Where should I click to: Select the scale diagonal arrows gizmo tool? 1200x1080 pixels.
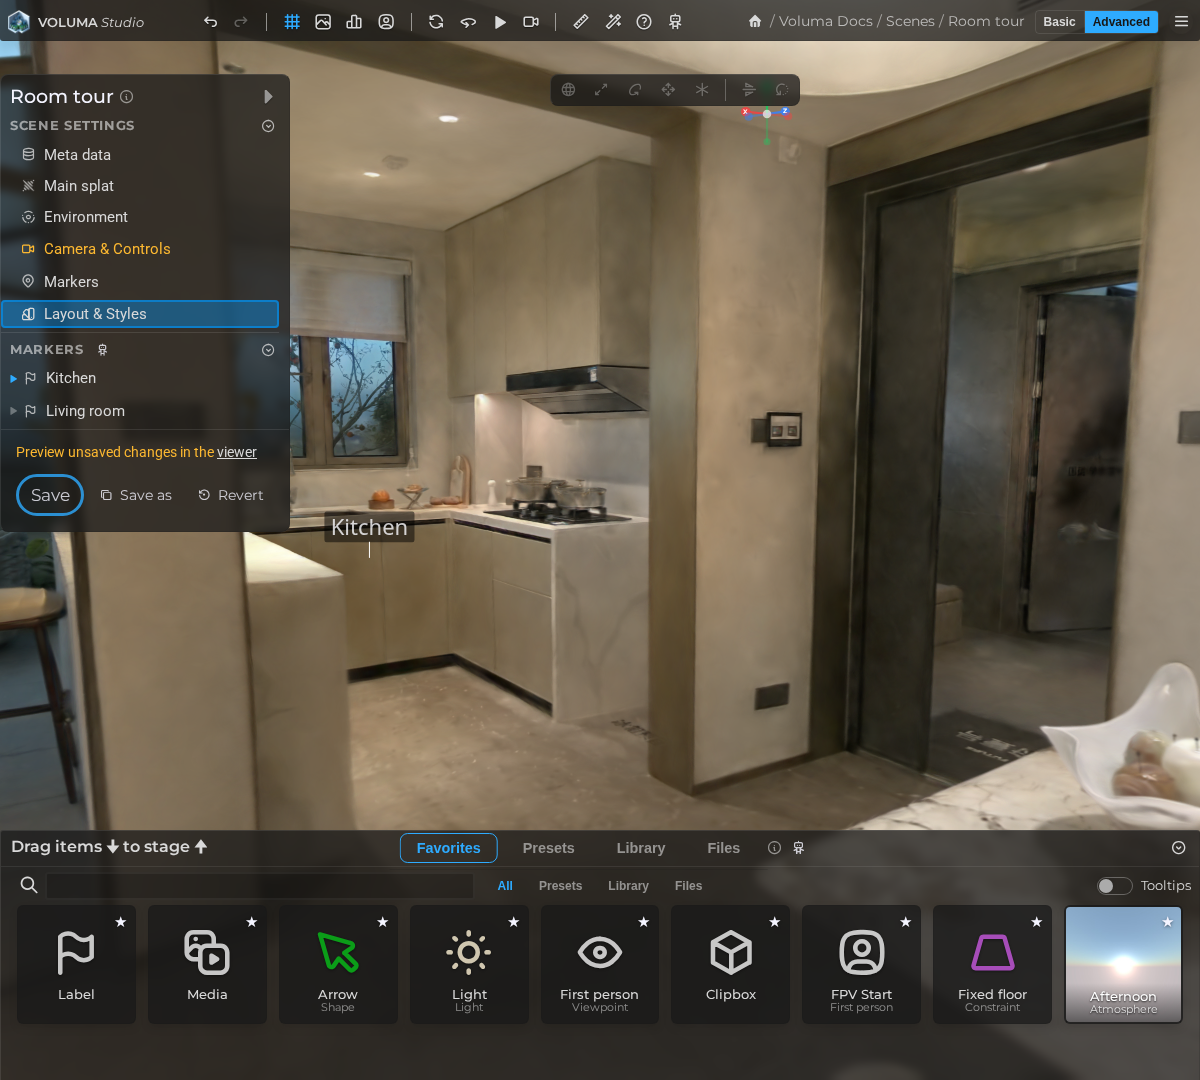(x=601, y=89)
